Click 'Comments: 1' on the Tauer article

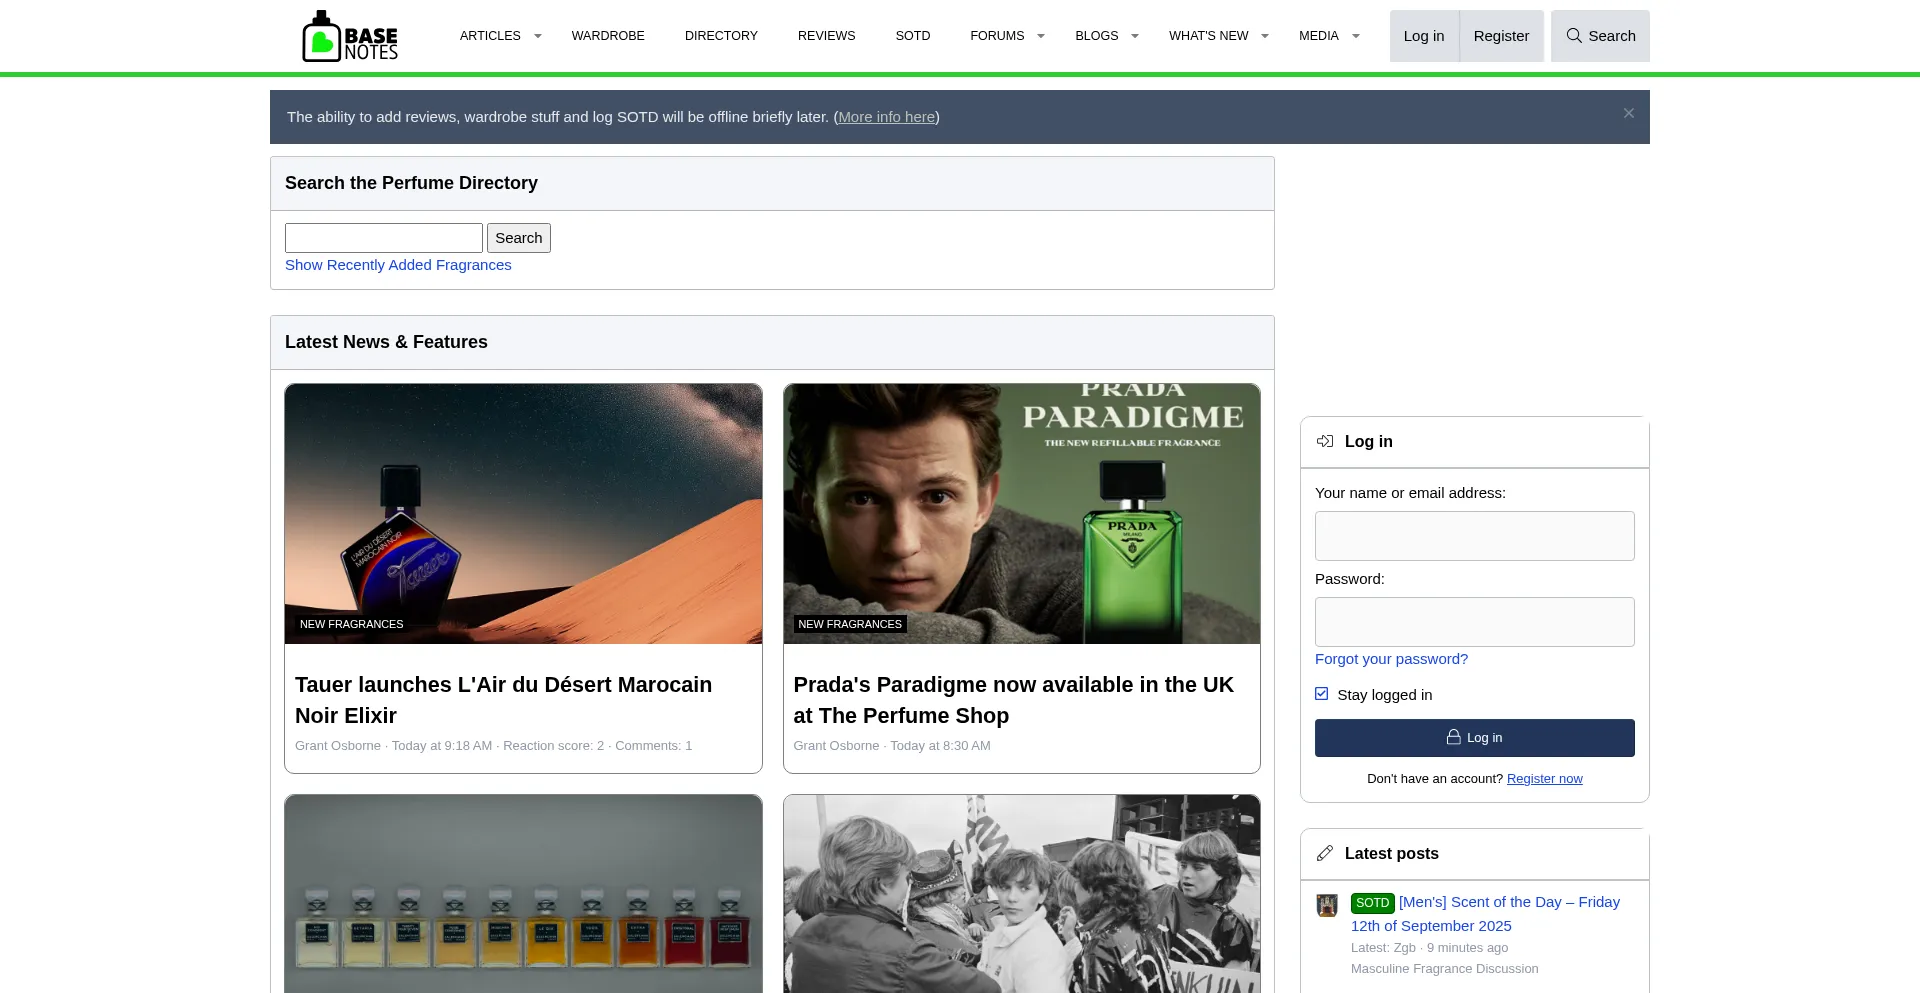[x=653, y=746]
